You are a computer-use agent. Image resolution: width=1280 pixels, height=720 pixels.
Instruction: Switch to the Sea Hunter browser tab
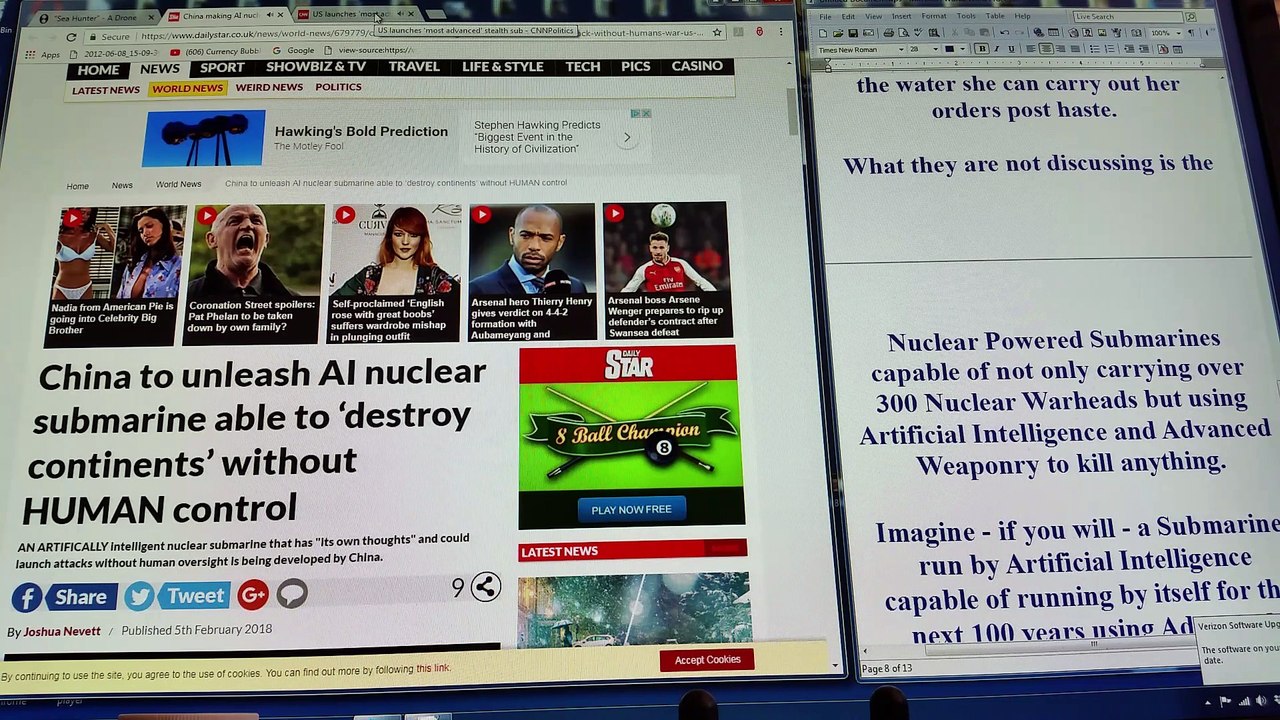[x=95, y=18]
